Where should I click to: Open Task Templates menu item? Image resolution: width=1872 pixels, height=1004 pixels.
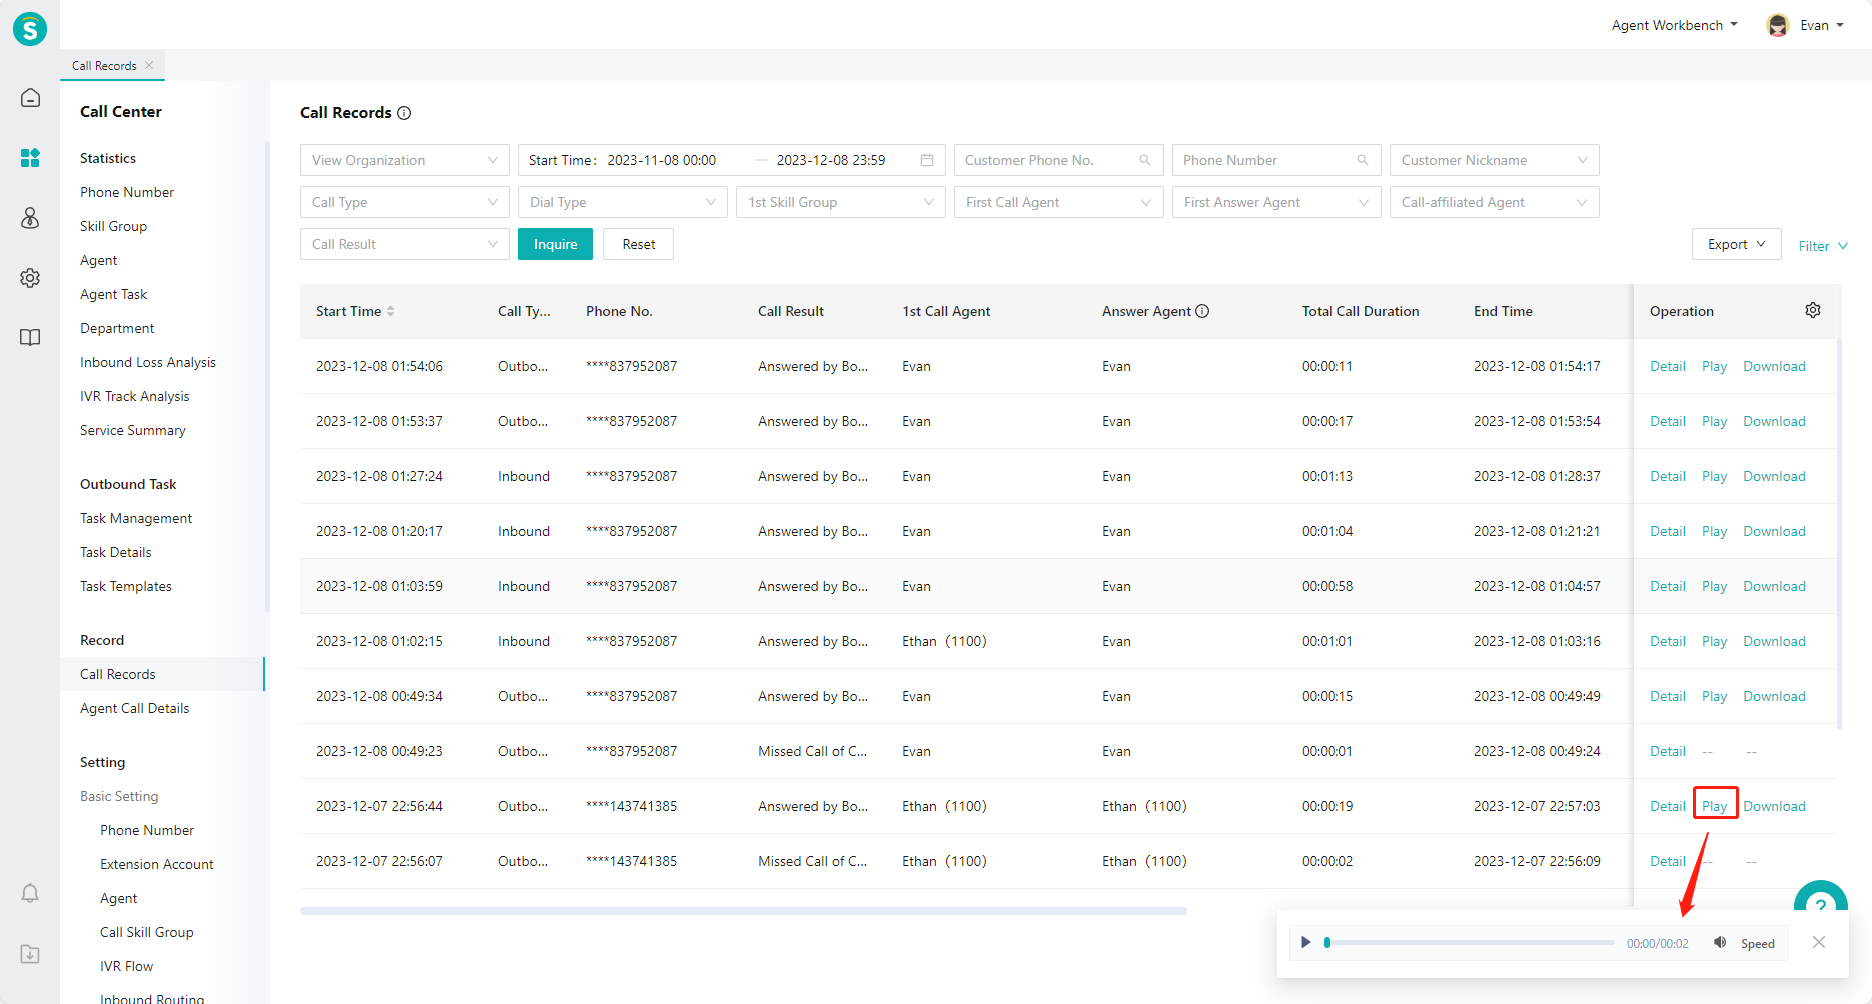[126, 586]
